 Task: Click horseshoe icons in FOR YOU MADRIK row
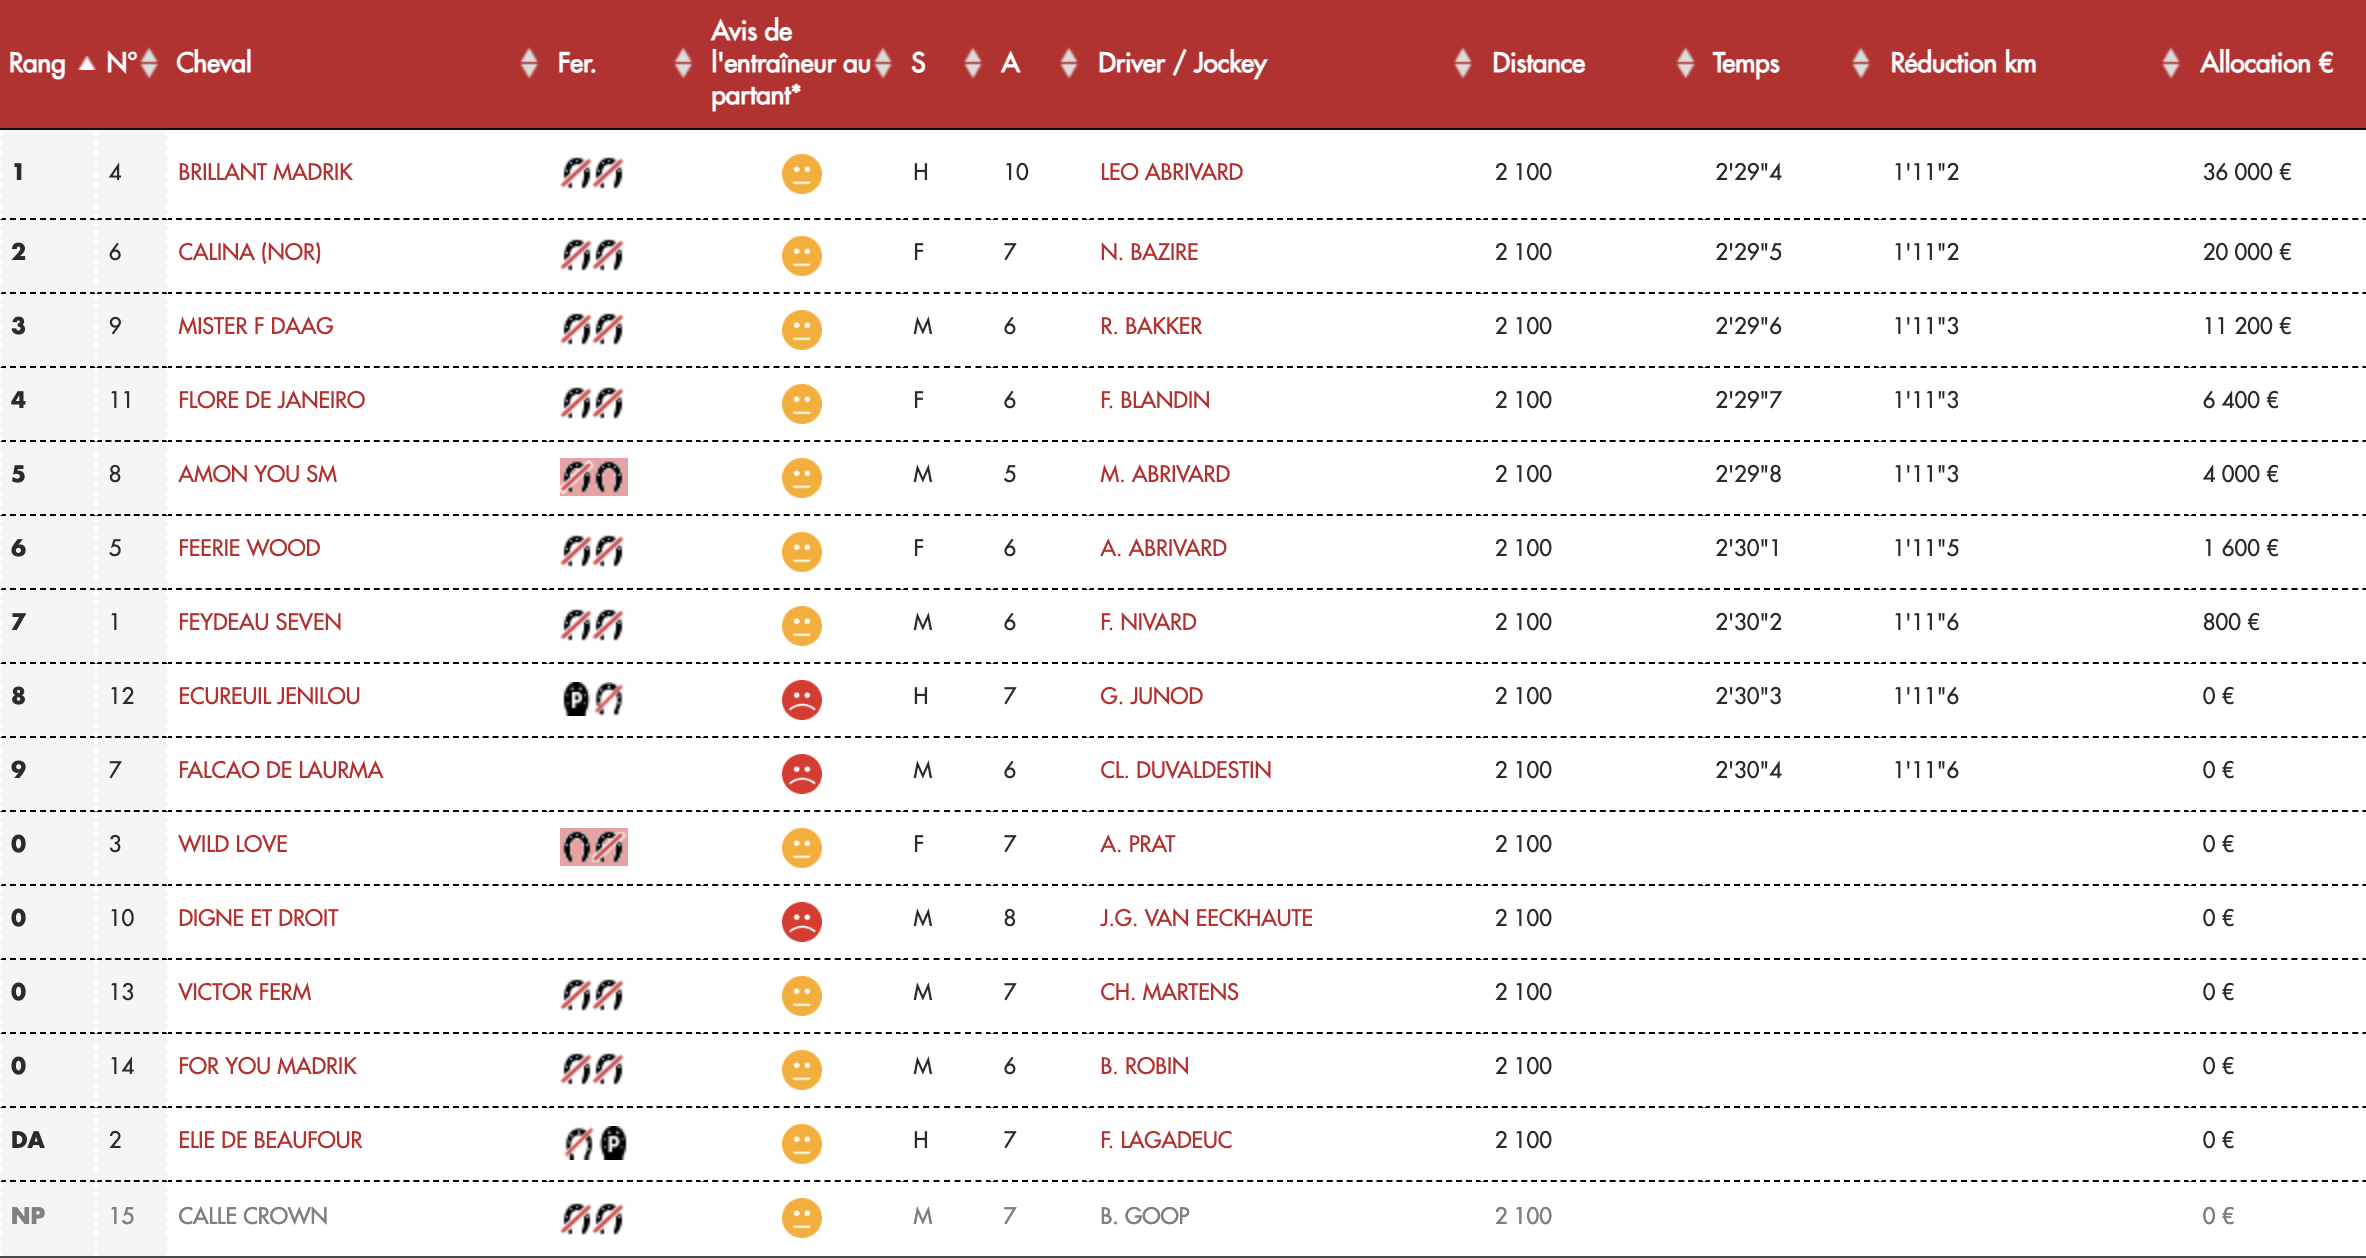click(592, 1068)
